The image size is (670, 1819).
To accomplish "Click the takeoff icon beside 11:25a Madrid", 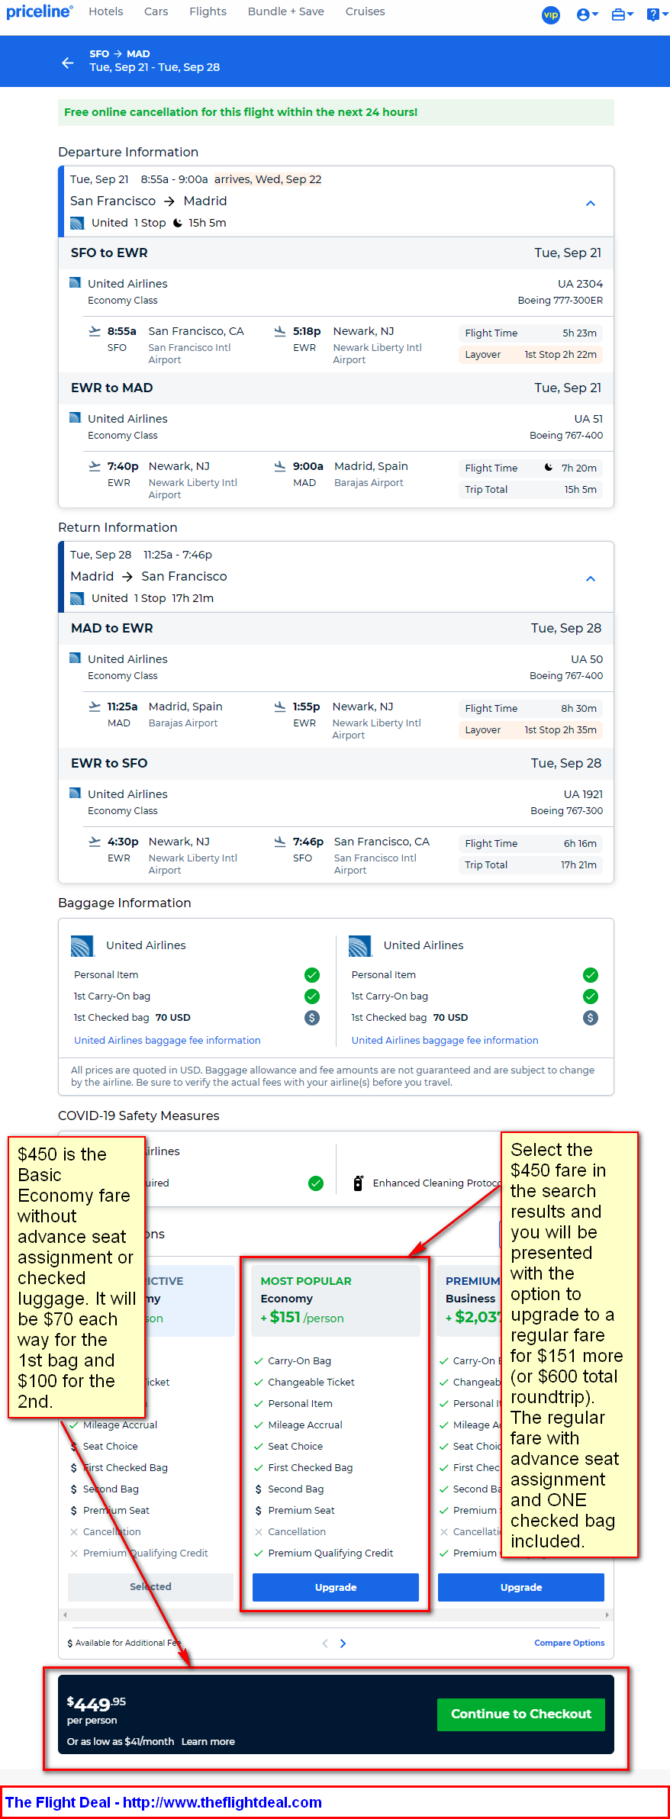I will coord(95,706).
